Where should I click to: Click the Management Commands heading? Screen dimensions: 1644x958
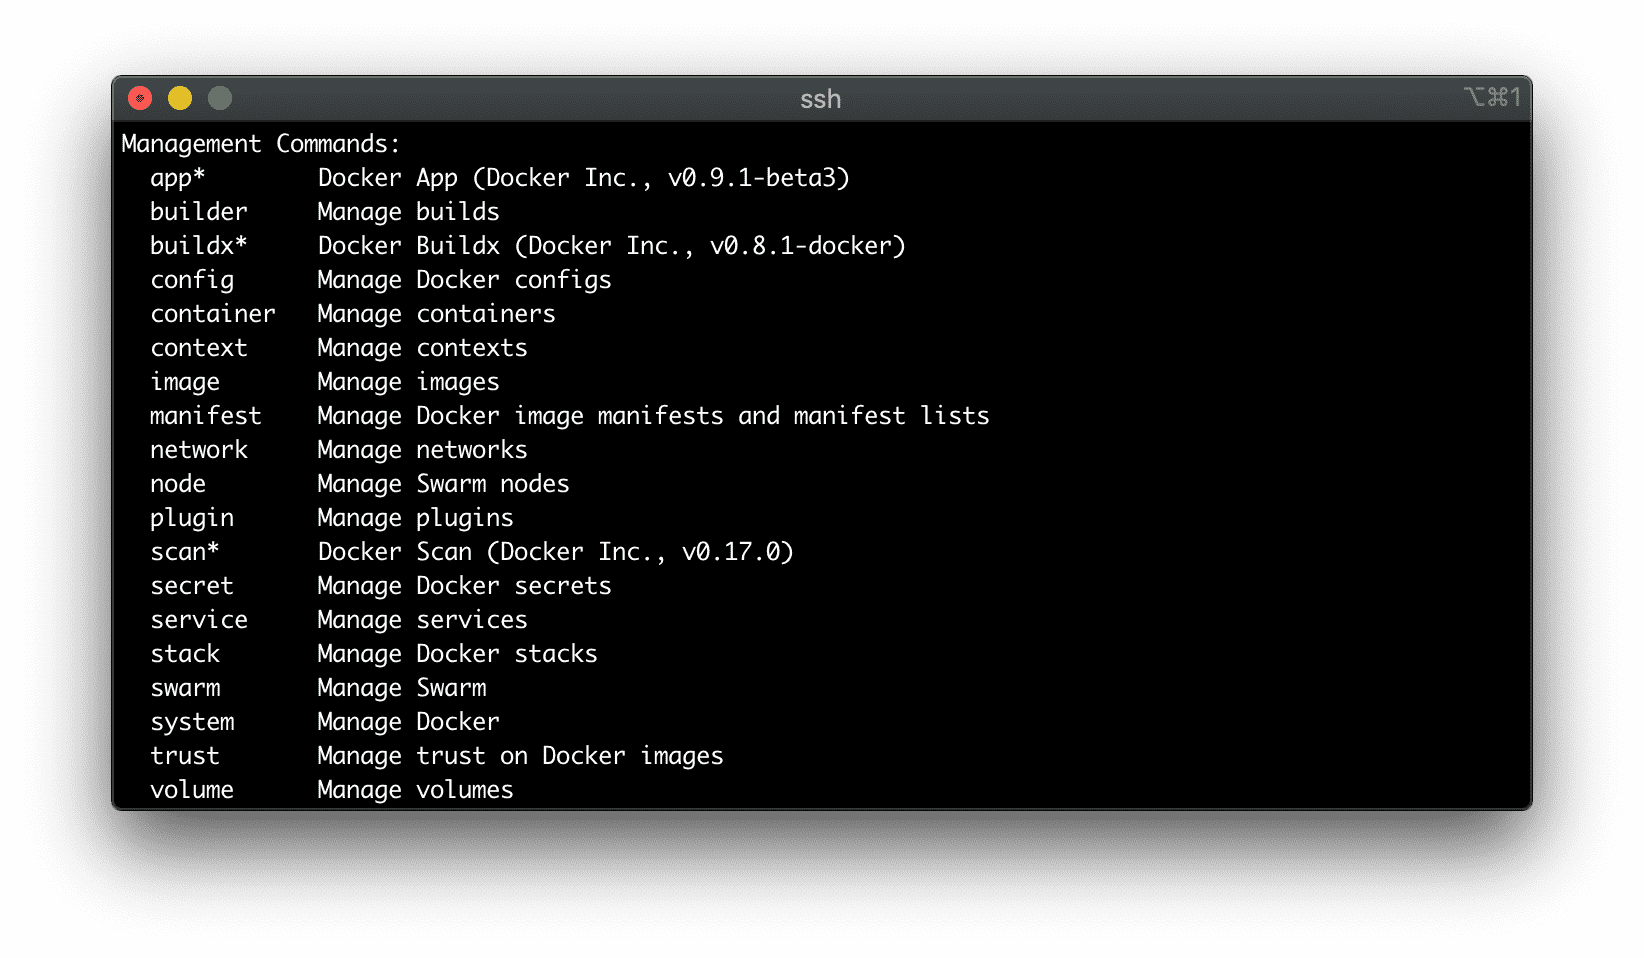click(260, 144)
